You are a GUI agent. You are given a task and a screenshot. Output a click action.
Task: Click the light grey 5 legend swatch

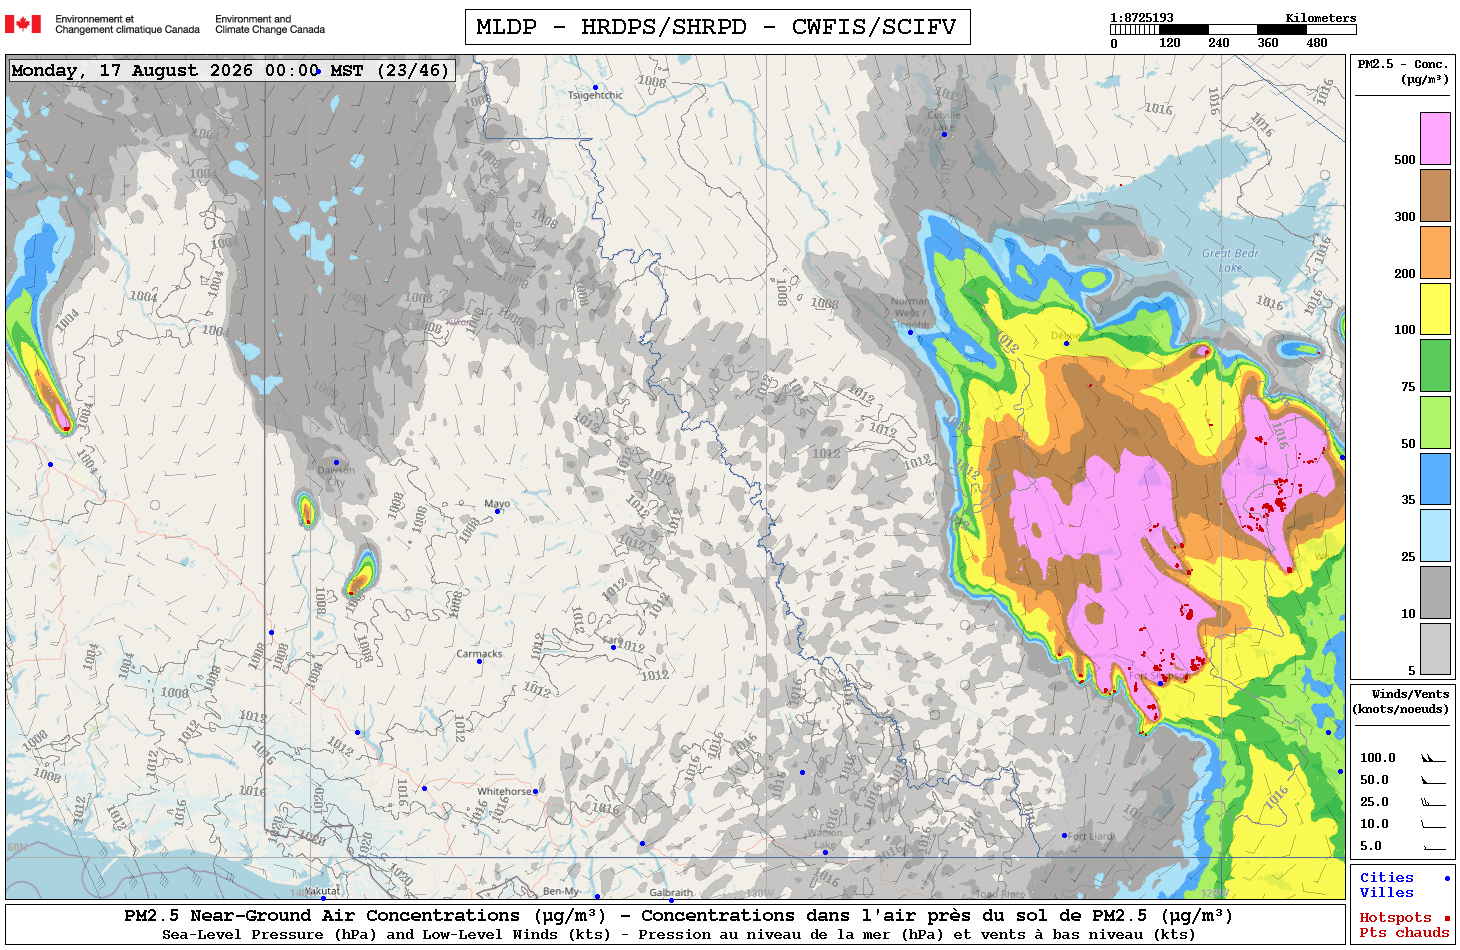1435,649
